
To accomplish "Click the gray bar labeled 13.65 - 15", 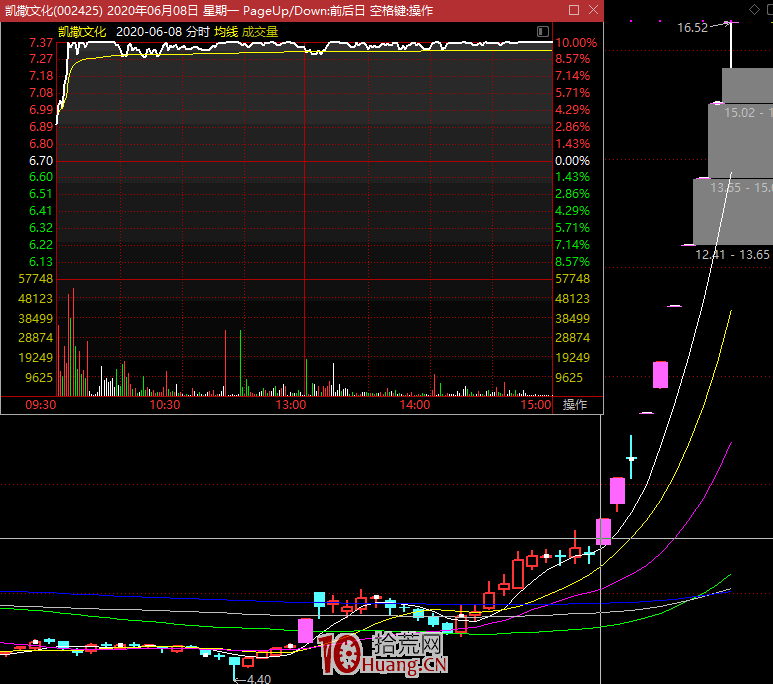I will (733, 211).
